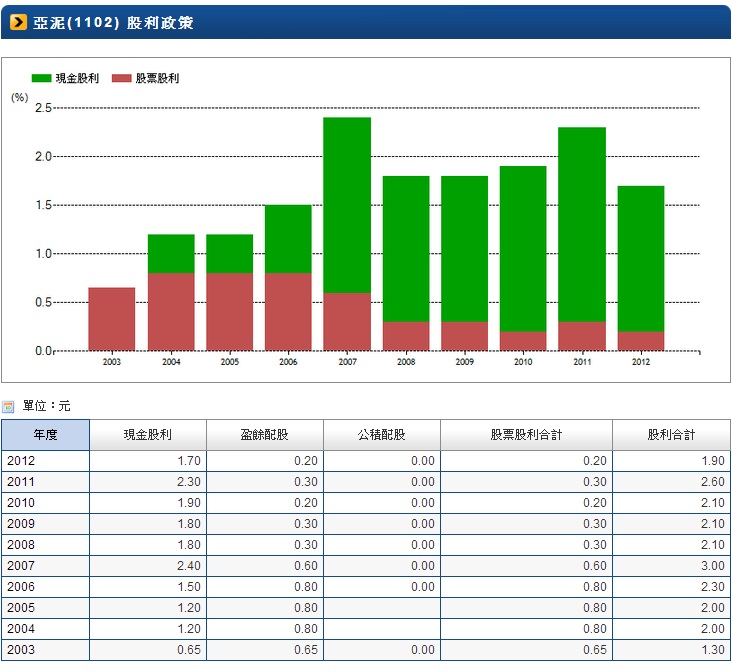Click the 1.30 total dividend value for 2003

pos(713,650)
